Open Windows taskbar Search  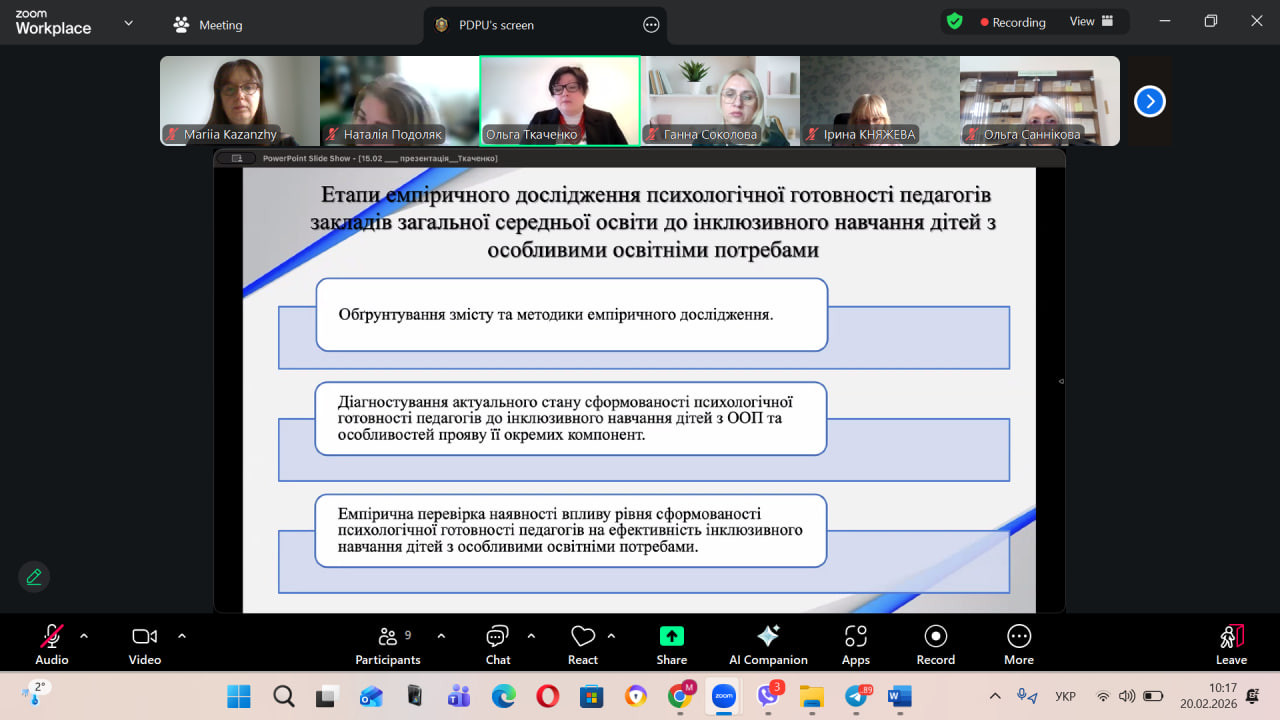coord(284,696)
